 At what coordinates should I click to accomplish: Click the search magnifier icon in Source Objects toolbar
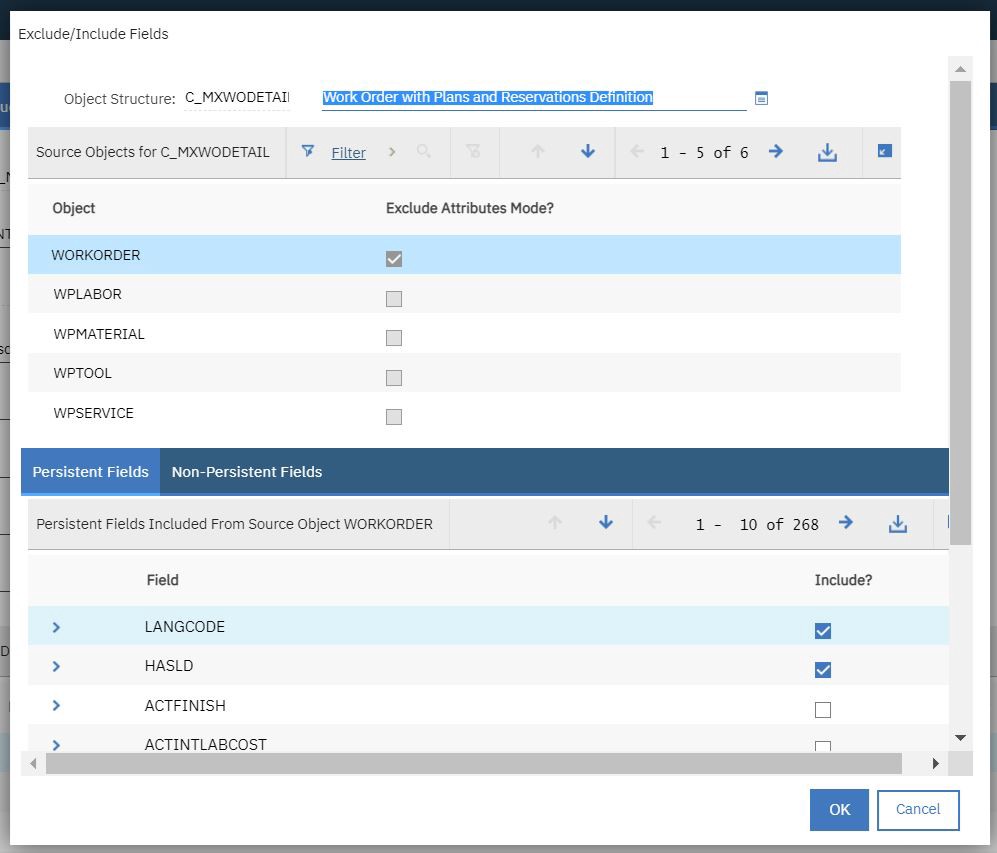pyautogui.click(x=423, y=151)
